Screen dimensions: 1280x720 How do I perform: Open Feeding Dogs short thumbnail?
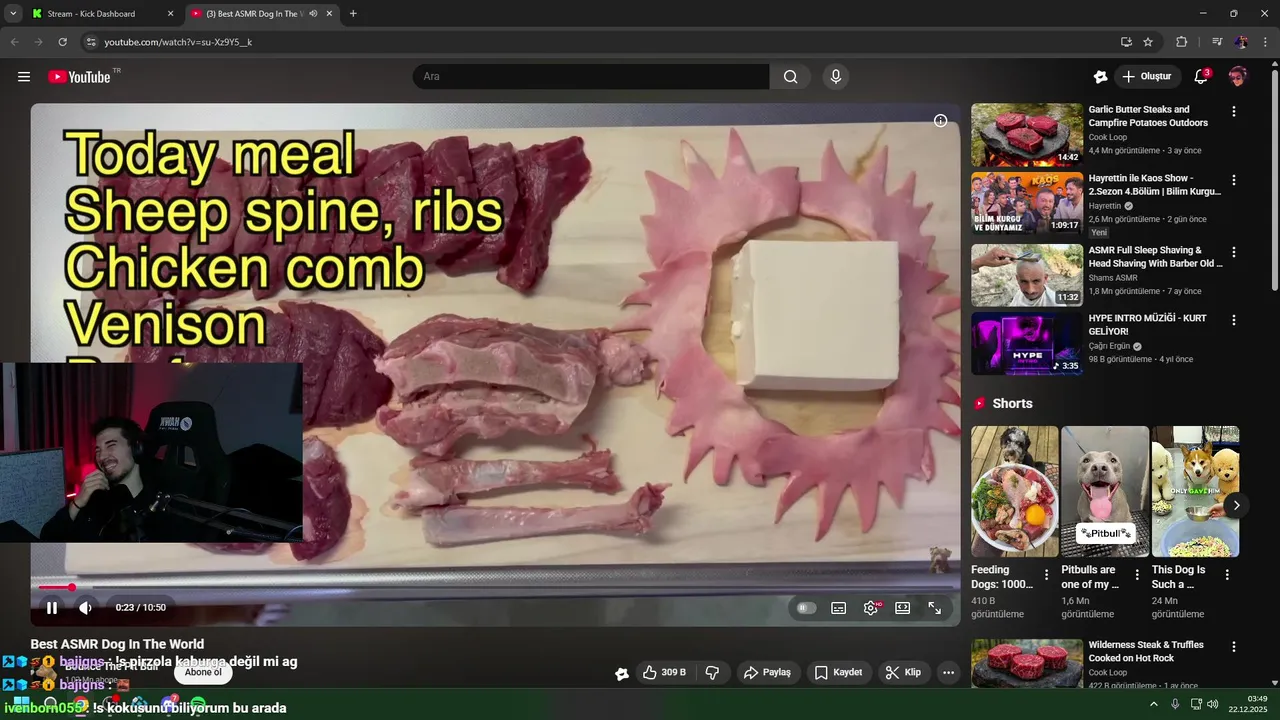tap(1014, 491)
